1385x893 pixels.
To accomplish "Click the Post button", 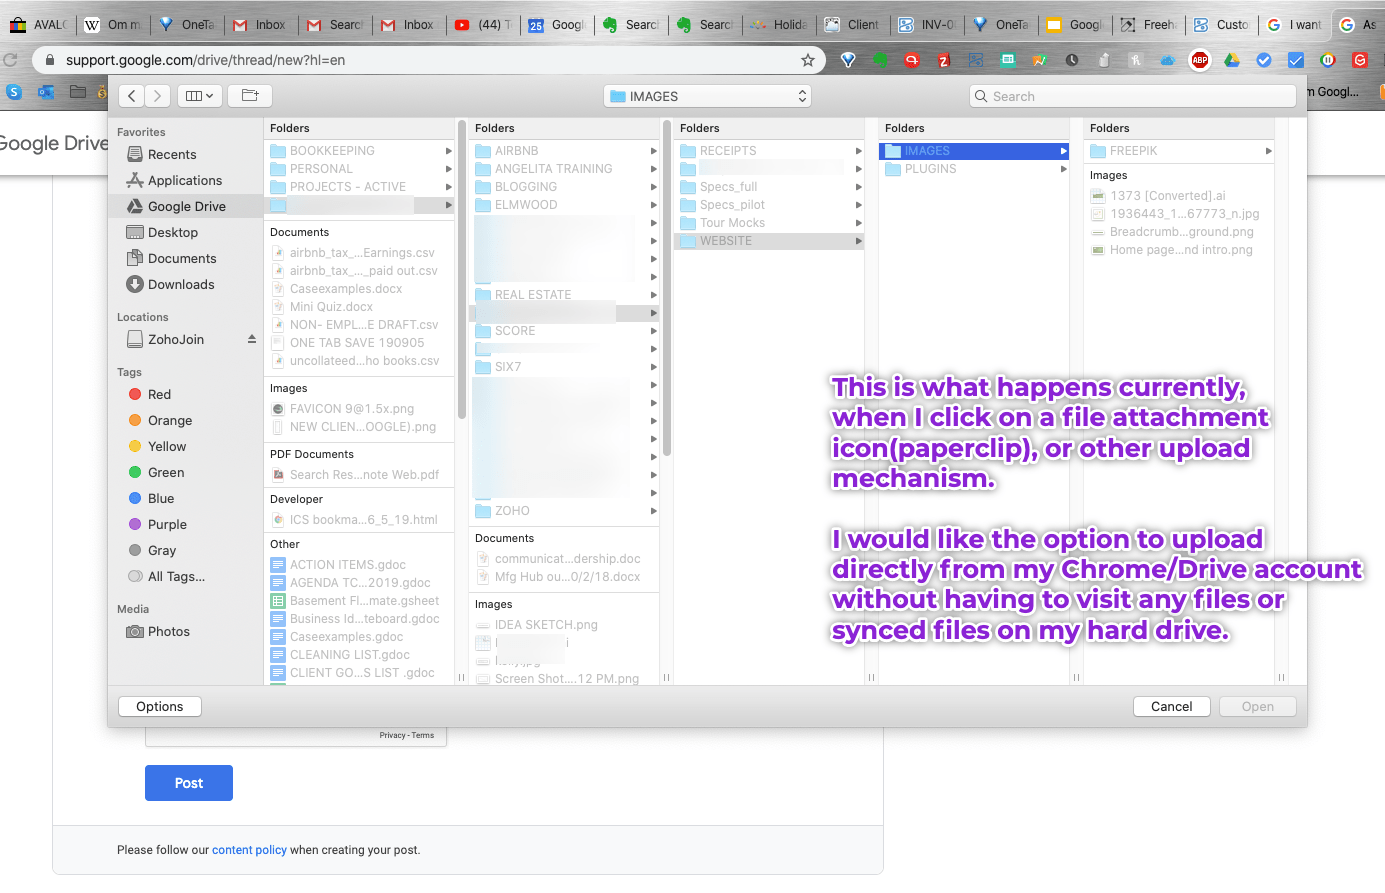I will (188, 783).
